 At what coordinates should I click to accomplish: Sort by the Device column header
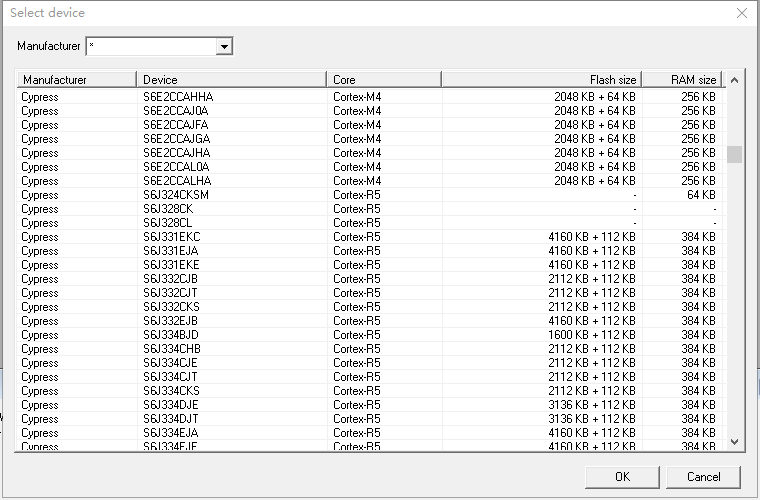coord(232,79)
